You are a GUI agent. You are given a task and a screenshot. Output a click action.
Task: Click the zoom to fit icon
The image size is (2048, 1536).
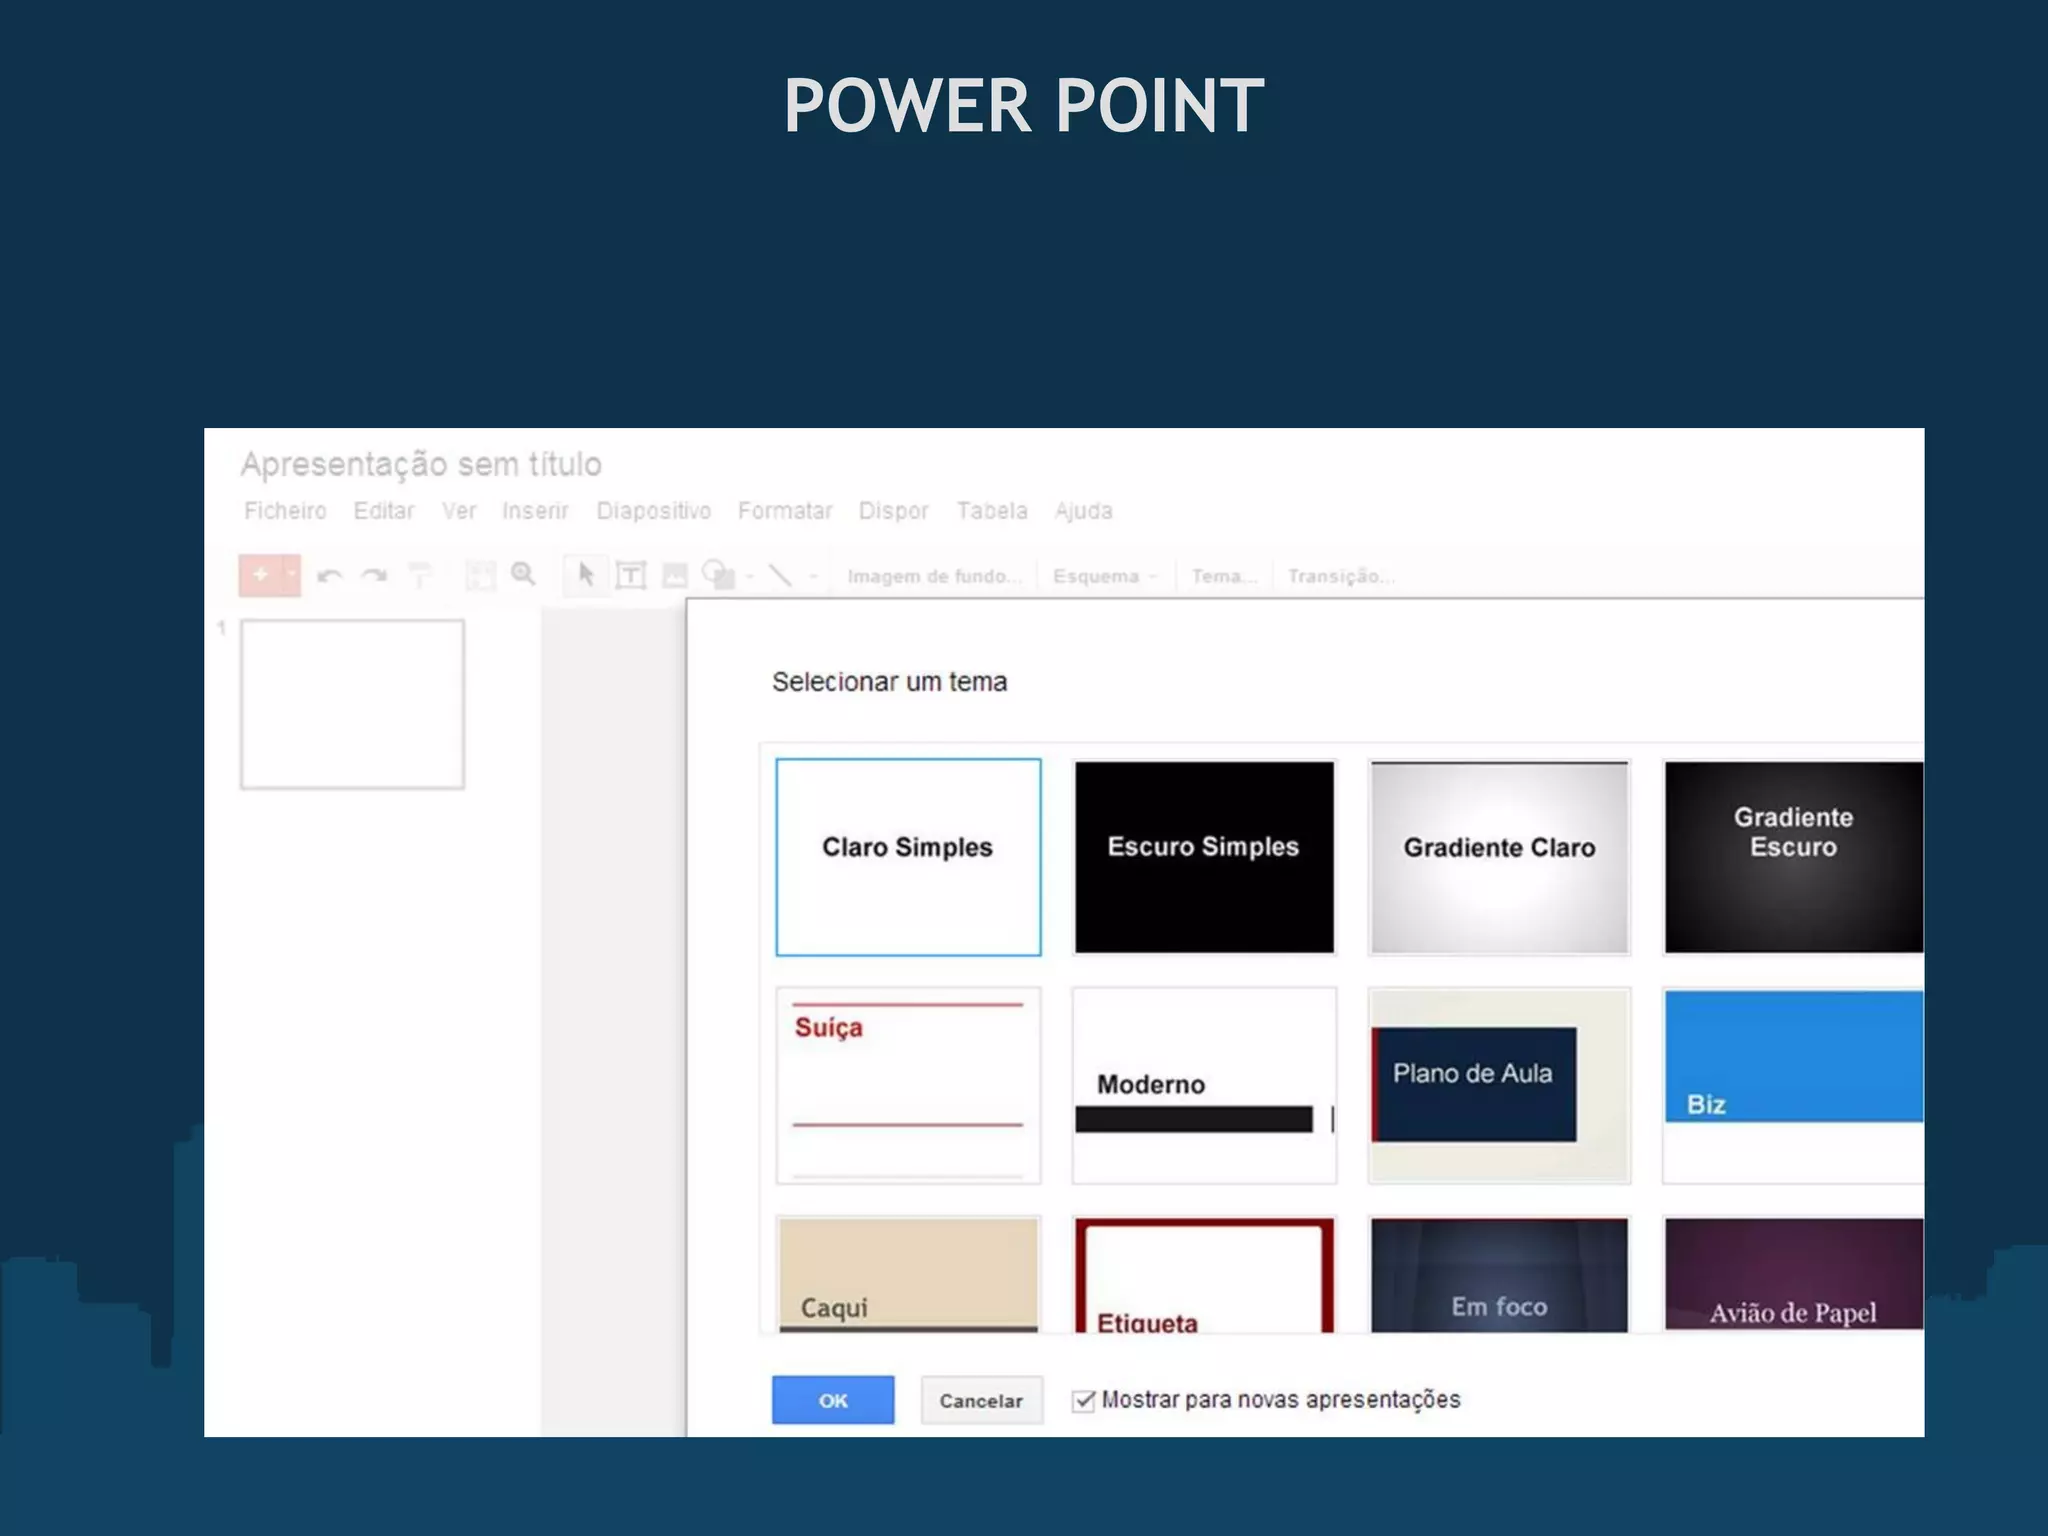tap(480, 576)
